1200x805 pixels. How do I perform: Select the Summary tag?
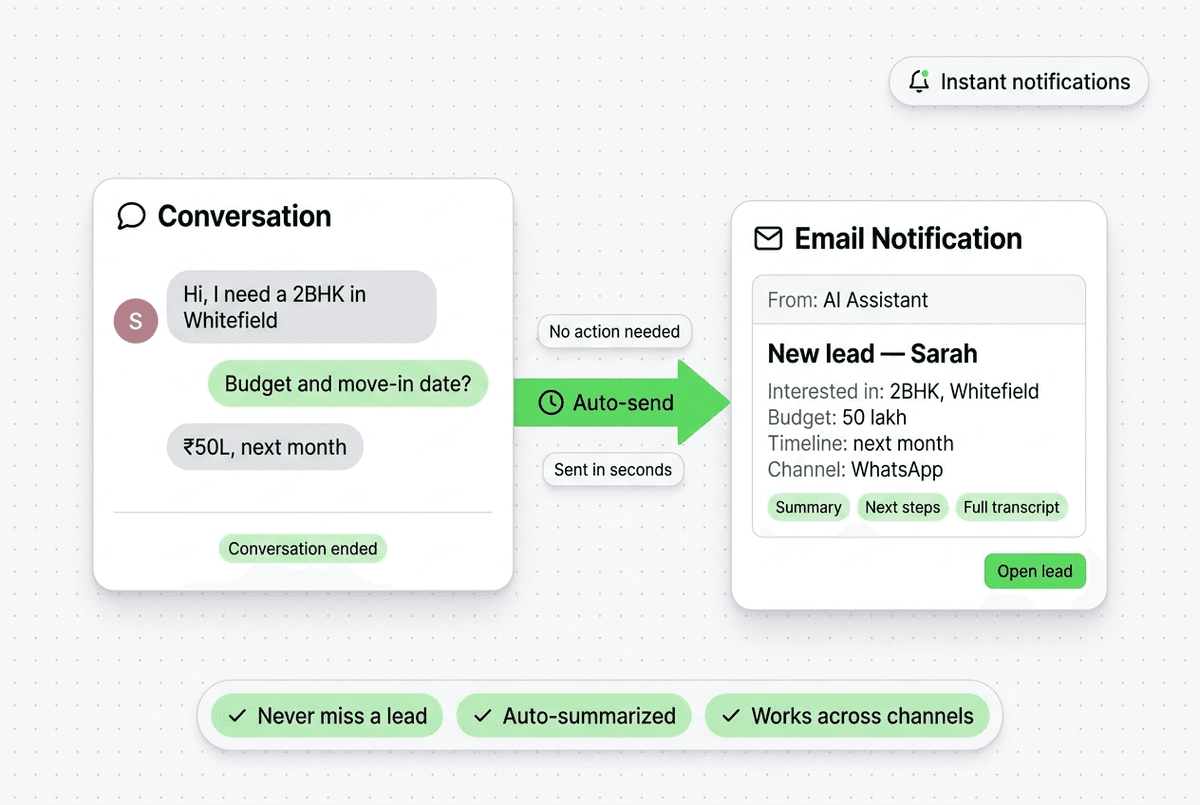click(808, 507)
